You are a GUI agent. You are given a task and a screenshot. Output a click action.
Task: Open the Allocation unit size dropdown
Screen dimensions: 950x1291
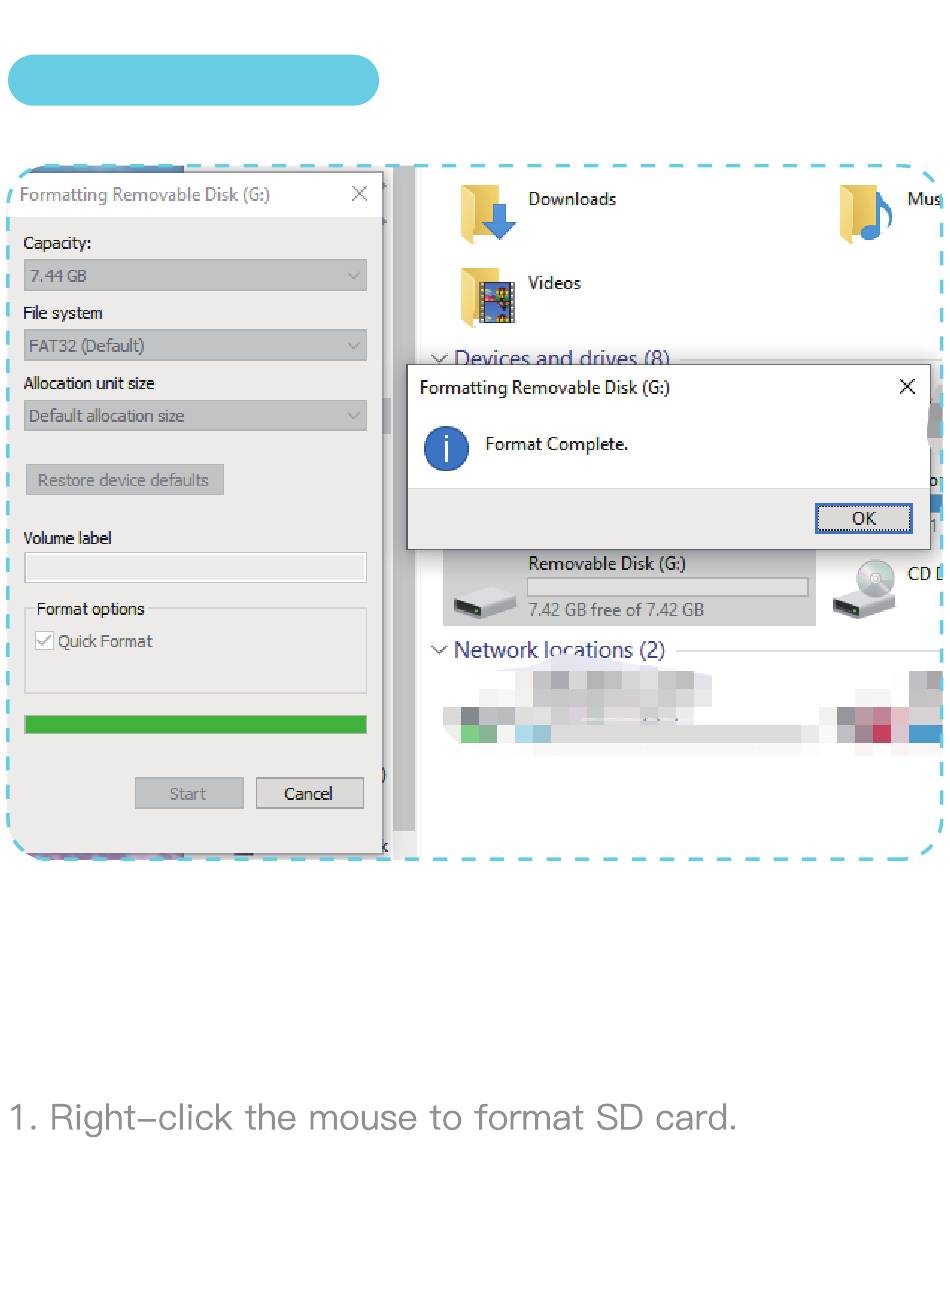click(195, 415)
